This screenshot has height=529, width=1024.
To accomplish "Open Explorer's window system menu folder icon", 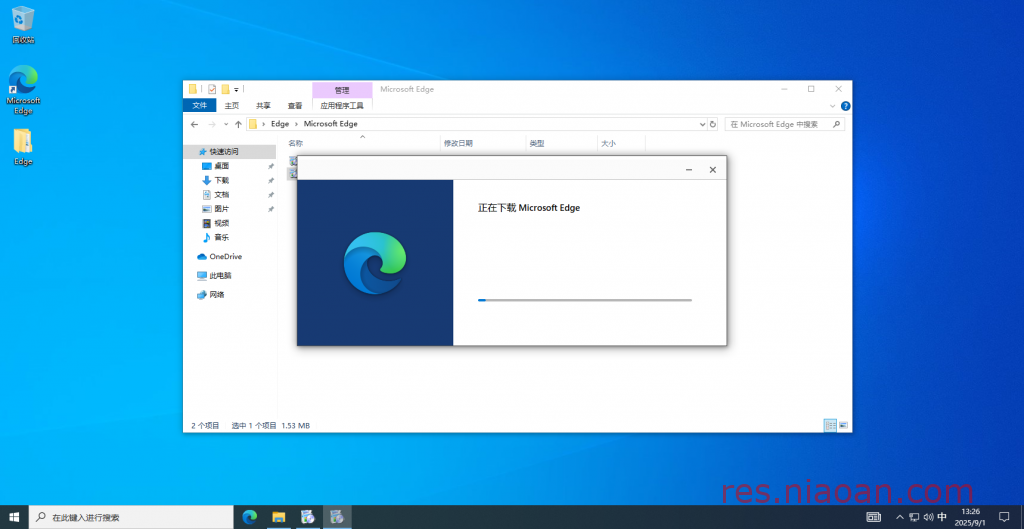I will (193, 89).
